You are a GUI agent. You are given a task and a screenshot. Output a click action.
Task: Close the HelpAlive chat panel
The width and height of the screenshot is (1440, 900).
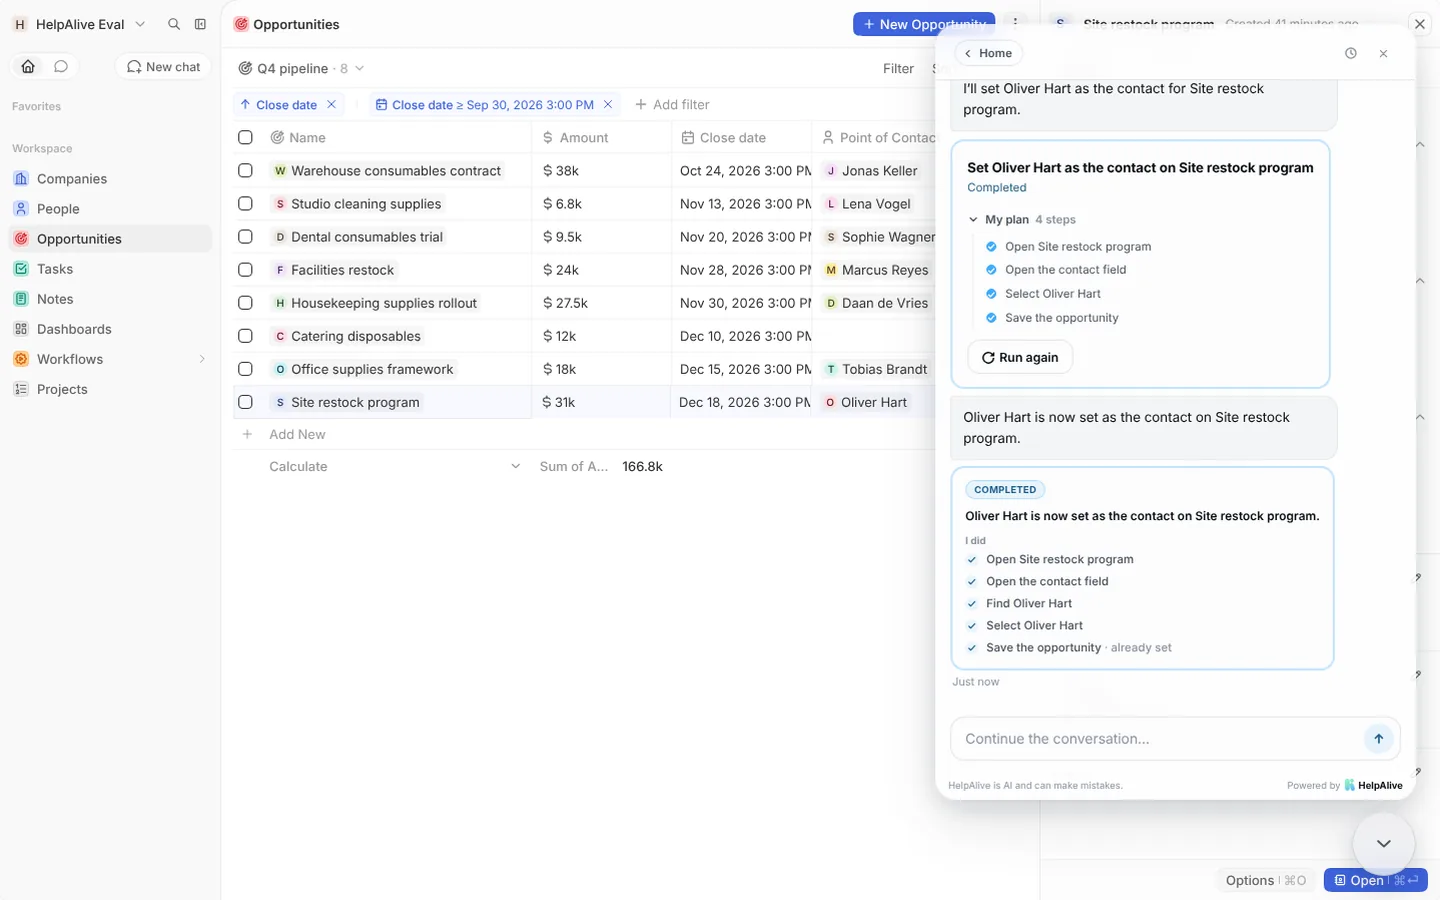coord(1383,53)
